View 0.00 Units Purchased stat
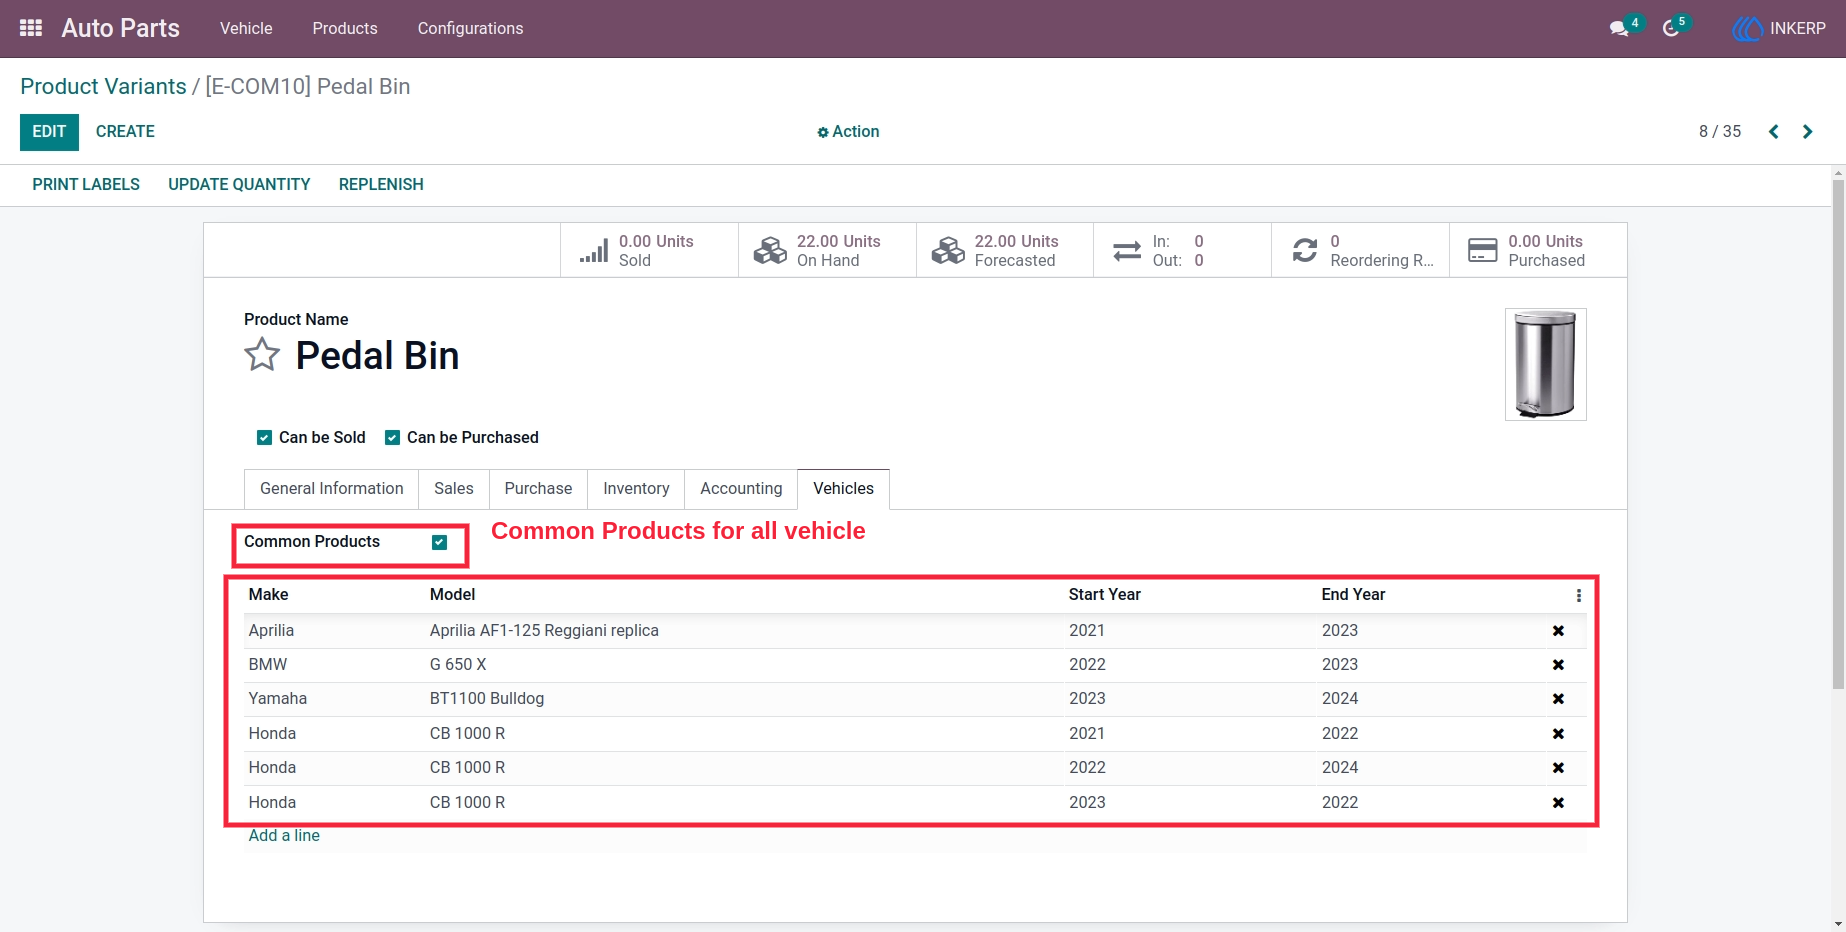Viewport: 1846px width, 932px height. click(x=1538, y=250)
